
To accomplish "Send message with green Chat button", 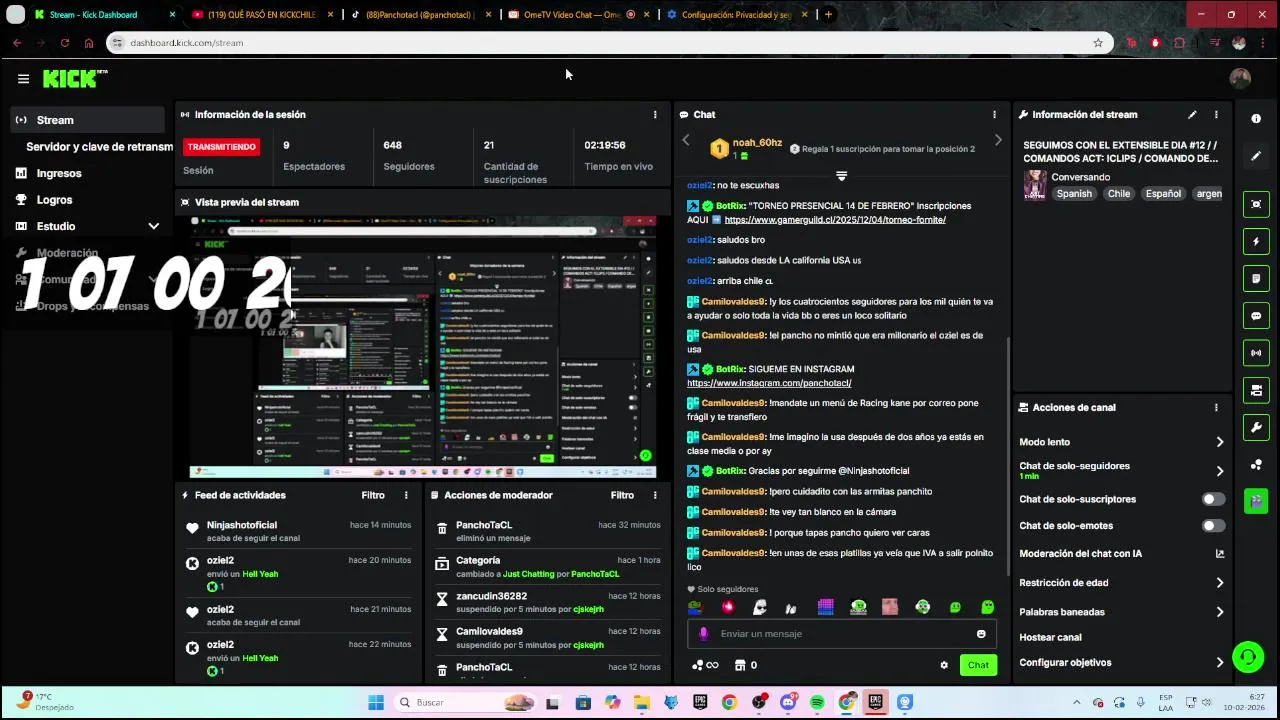I will click(x=978, y=665).
